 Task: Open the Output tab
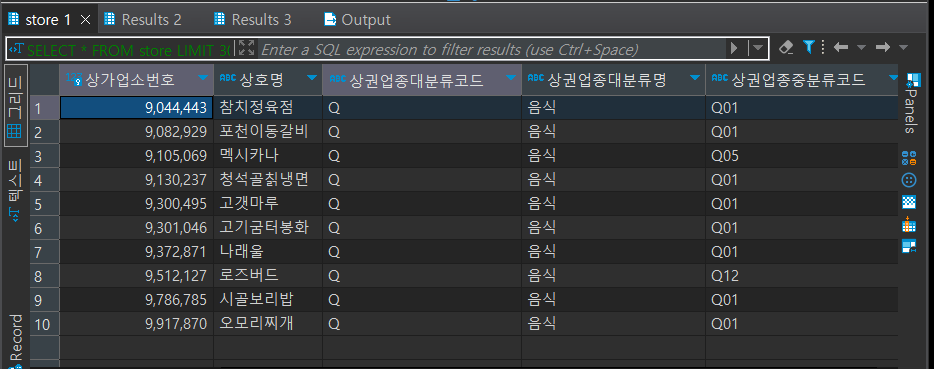pyautogui.click(x=357, y=20)
